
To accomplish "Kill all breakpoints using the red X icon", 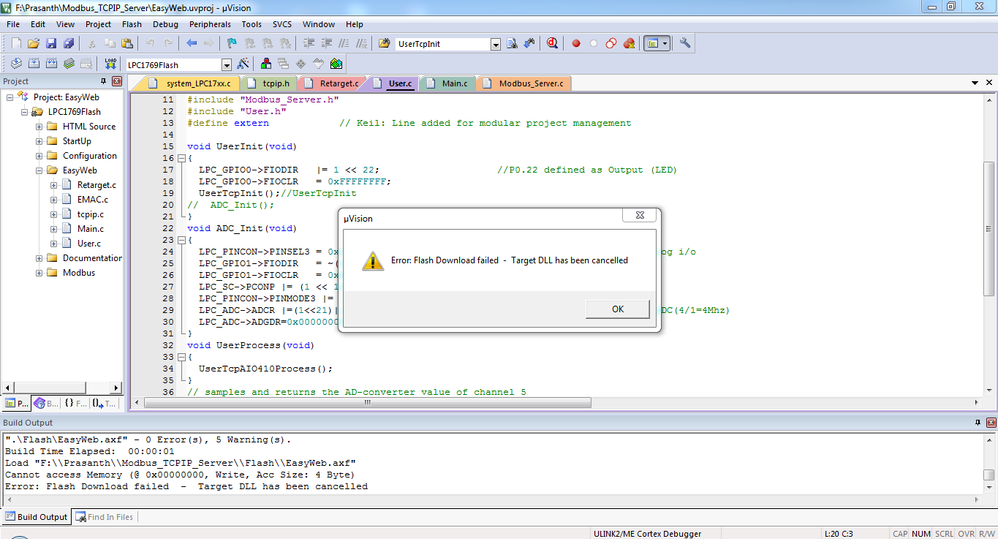I will [629, 43].
